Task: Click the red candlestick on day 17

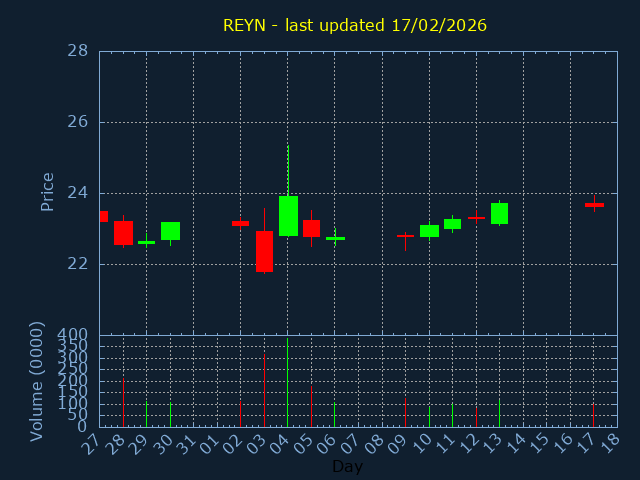Action: tap(594, 205)
